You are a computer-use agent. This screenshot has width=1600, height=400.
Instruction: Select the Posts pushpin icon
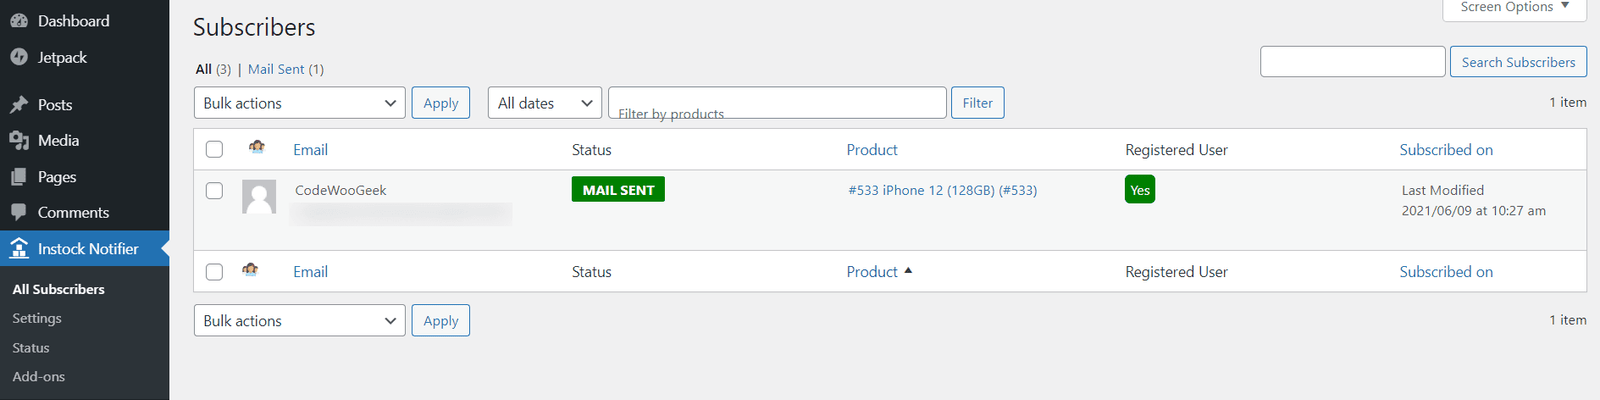coord(19,105)
